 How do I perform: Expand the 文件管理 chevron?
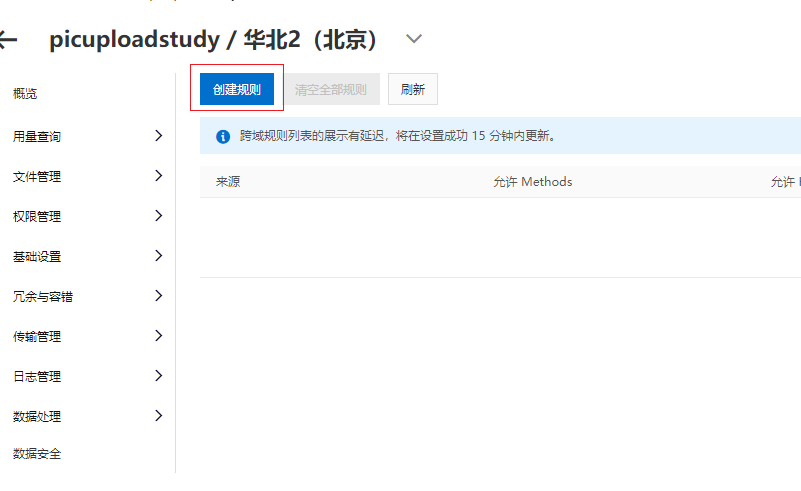(x=158, y=175)
